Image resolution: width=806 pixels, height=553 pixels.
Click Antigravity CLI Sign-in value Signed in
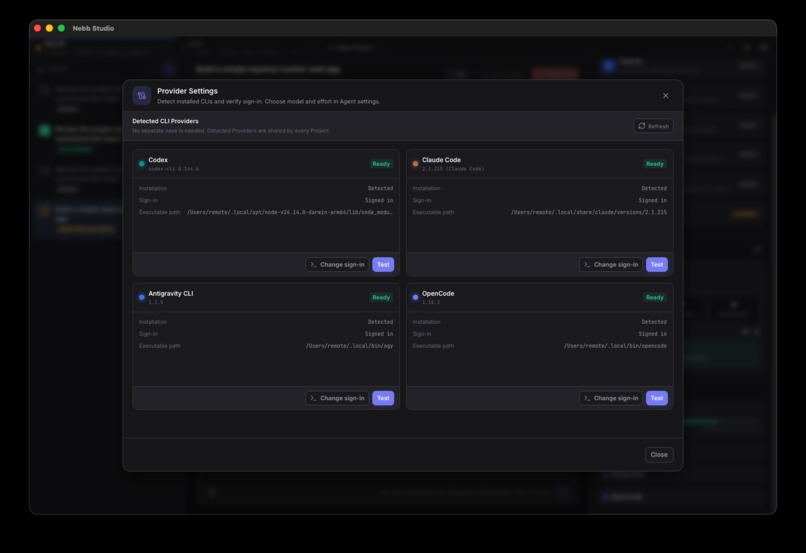[x=379, y=334]
